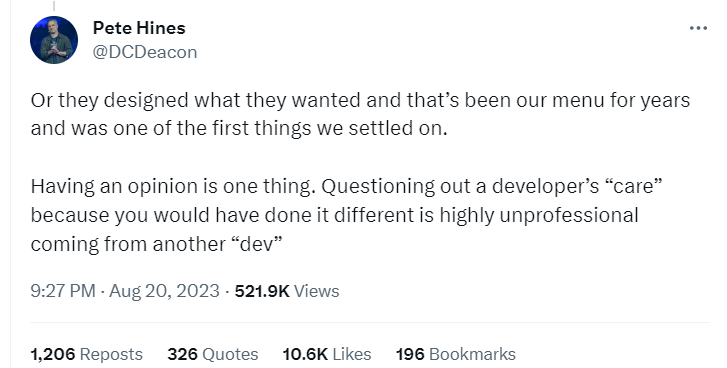Click the tweet line ending with “dev”
727x368 pixels.
(157, 244)
